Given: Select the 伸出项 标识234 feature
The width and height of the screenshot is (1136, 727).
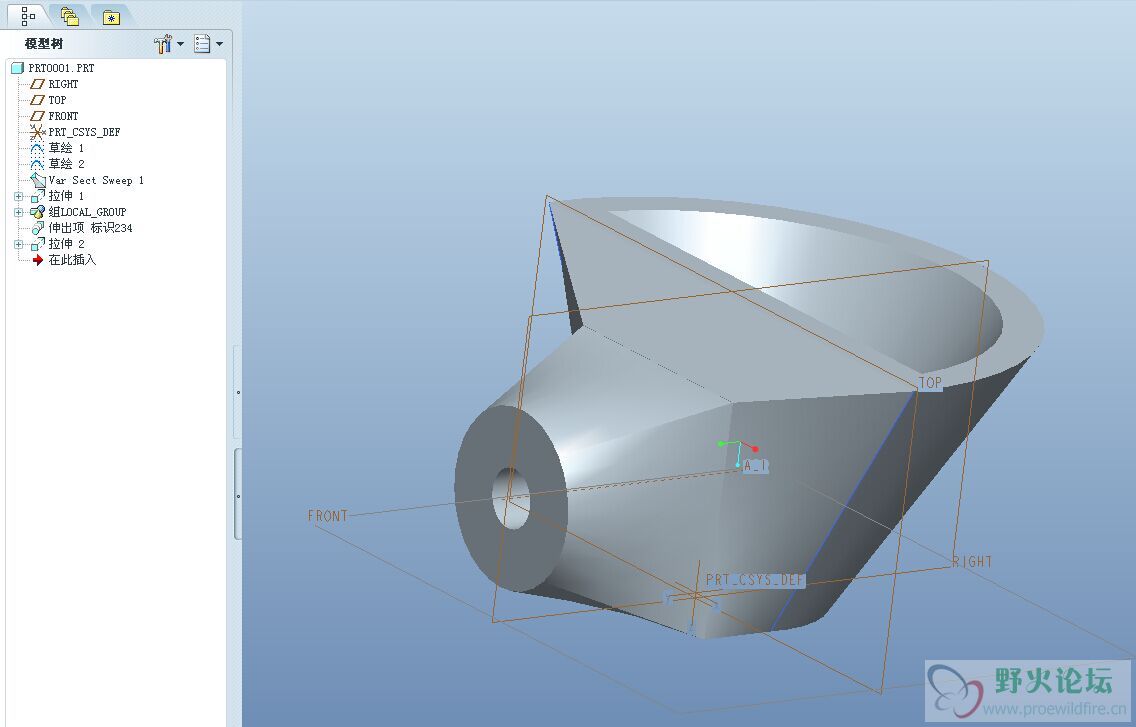Looking at the screenshot, I should (91, 228).
